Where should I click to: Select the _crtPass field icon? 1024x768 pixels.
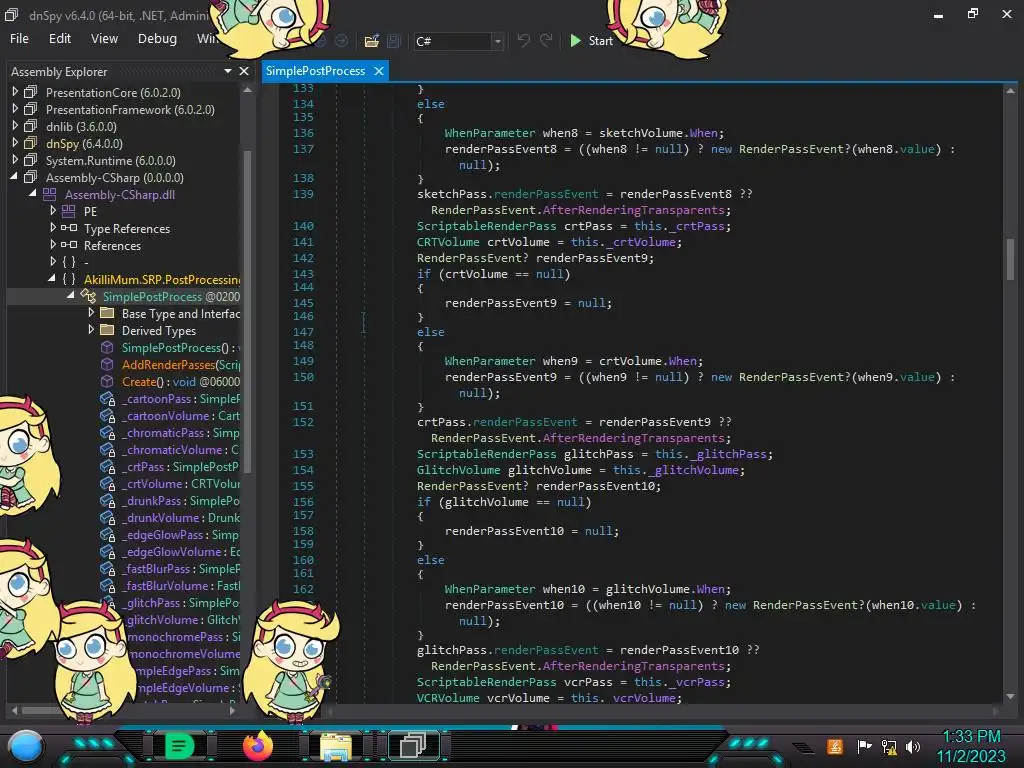click(x=108, y=467)
